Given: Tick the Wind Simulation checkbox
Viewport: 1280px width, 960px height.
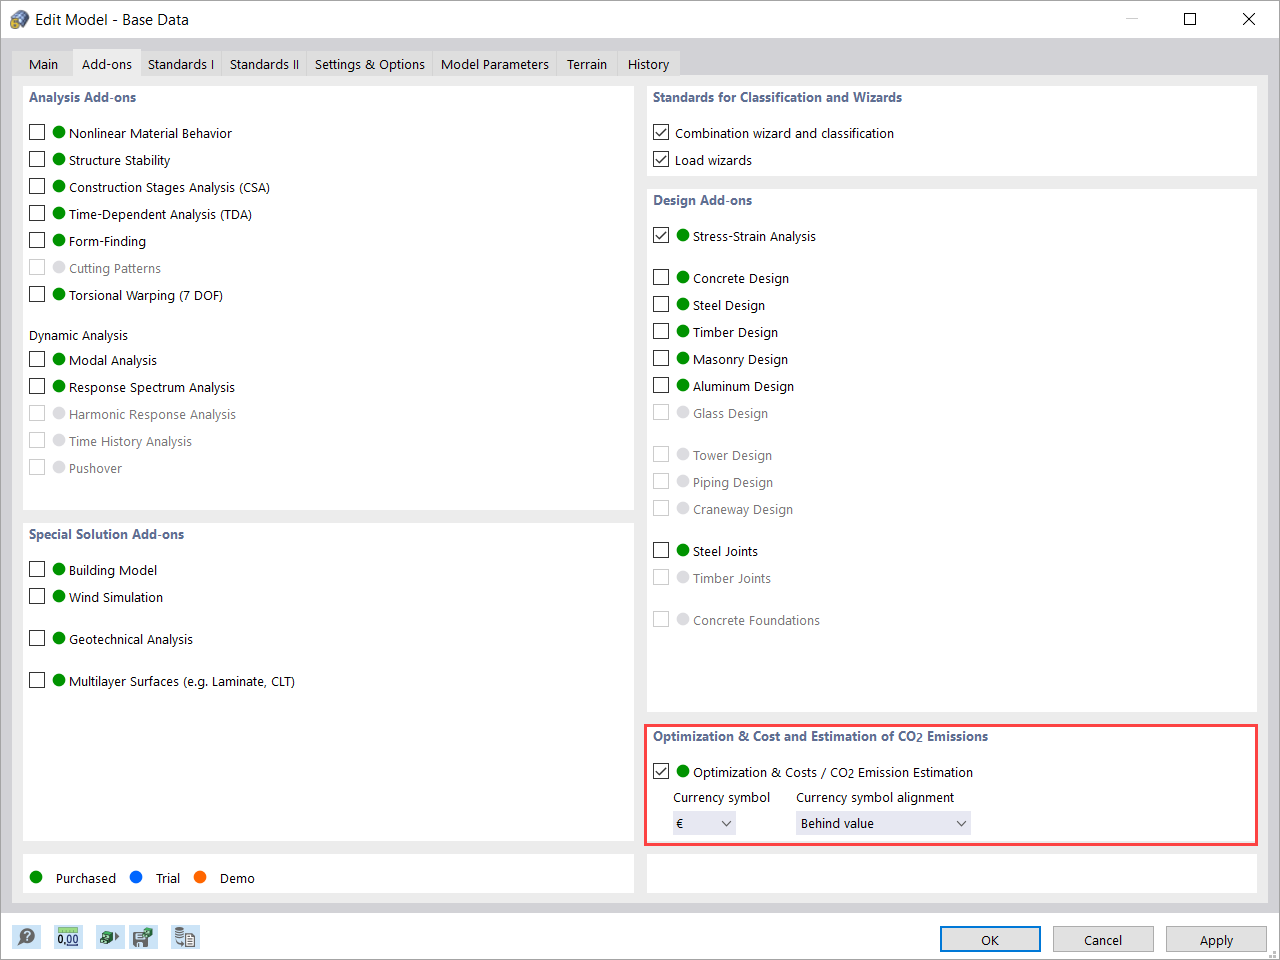Looking at the screenshot, I should point(37,596).
